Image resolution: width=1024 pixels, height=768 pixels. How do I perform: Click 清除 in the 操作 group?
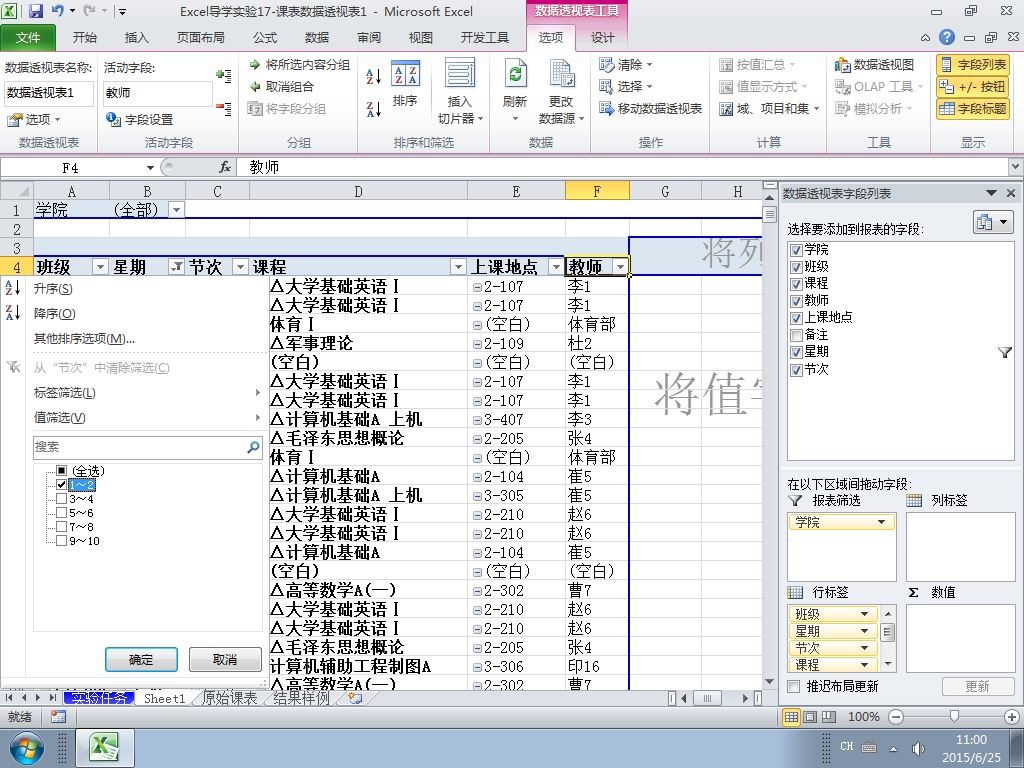pos(626,65)
